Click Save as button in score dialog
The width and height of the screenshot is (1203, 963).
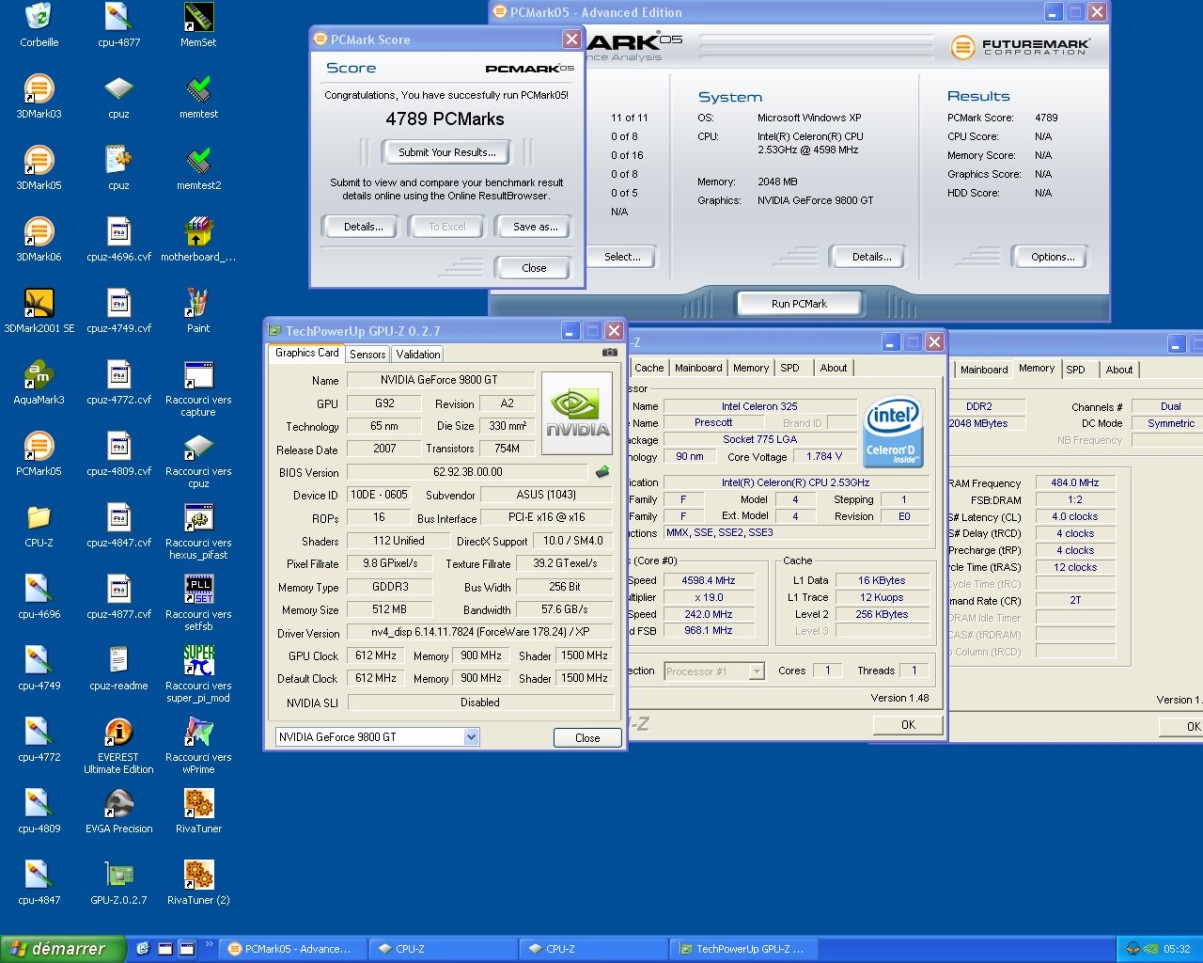[535, 227]
